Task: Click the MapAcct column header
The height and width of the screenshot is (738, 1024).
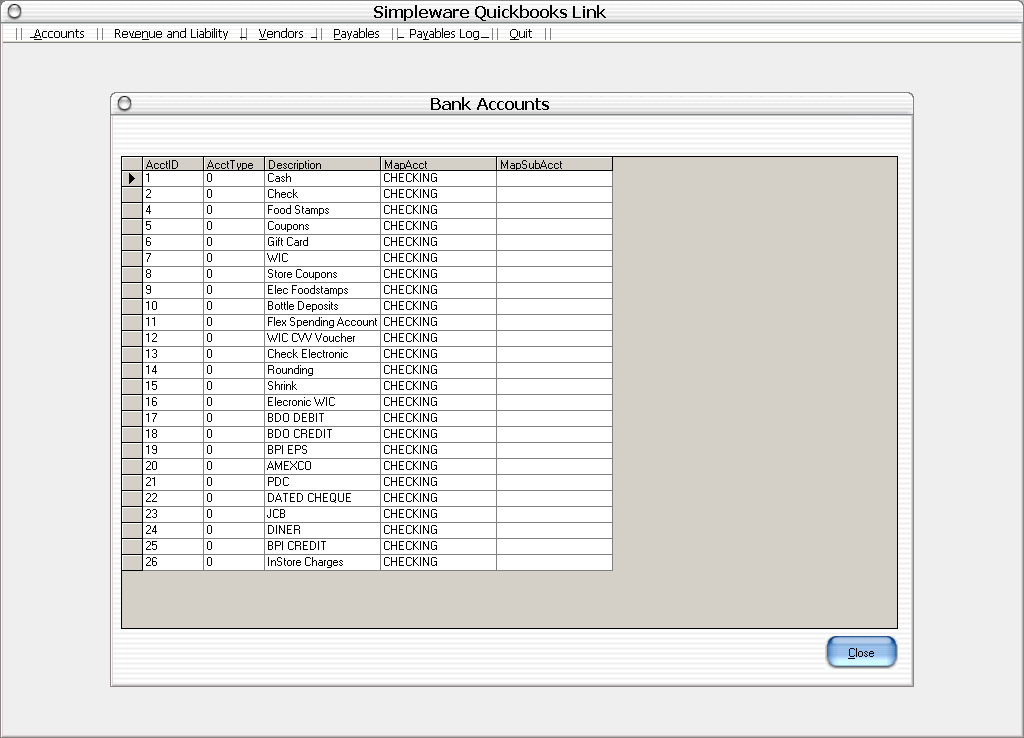Action: (439, 164)
